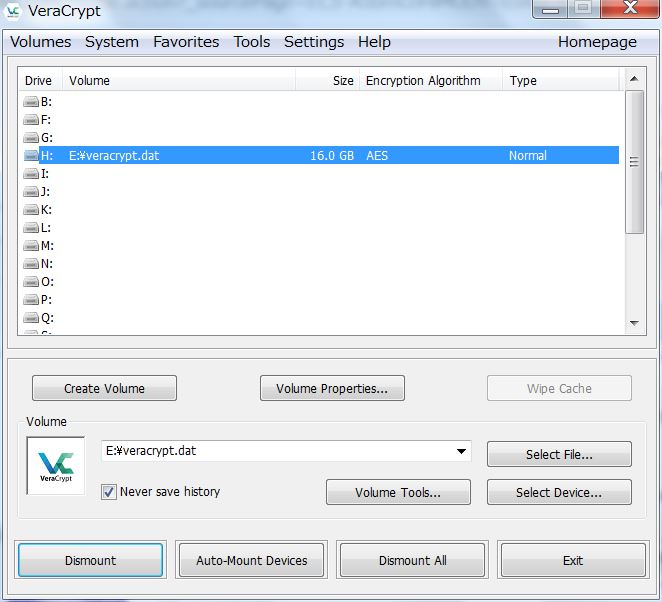Click the Select File button

[x=559, y=454]
